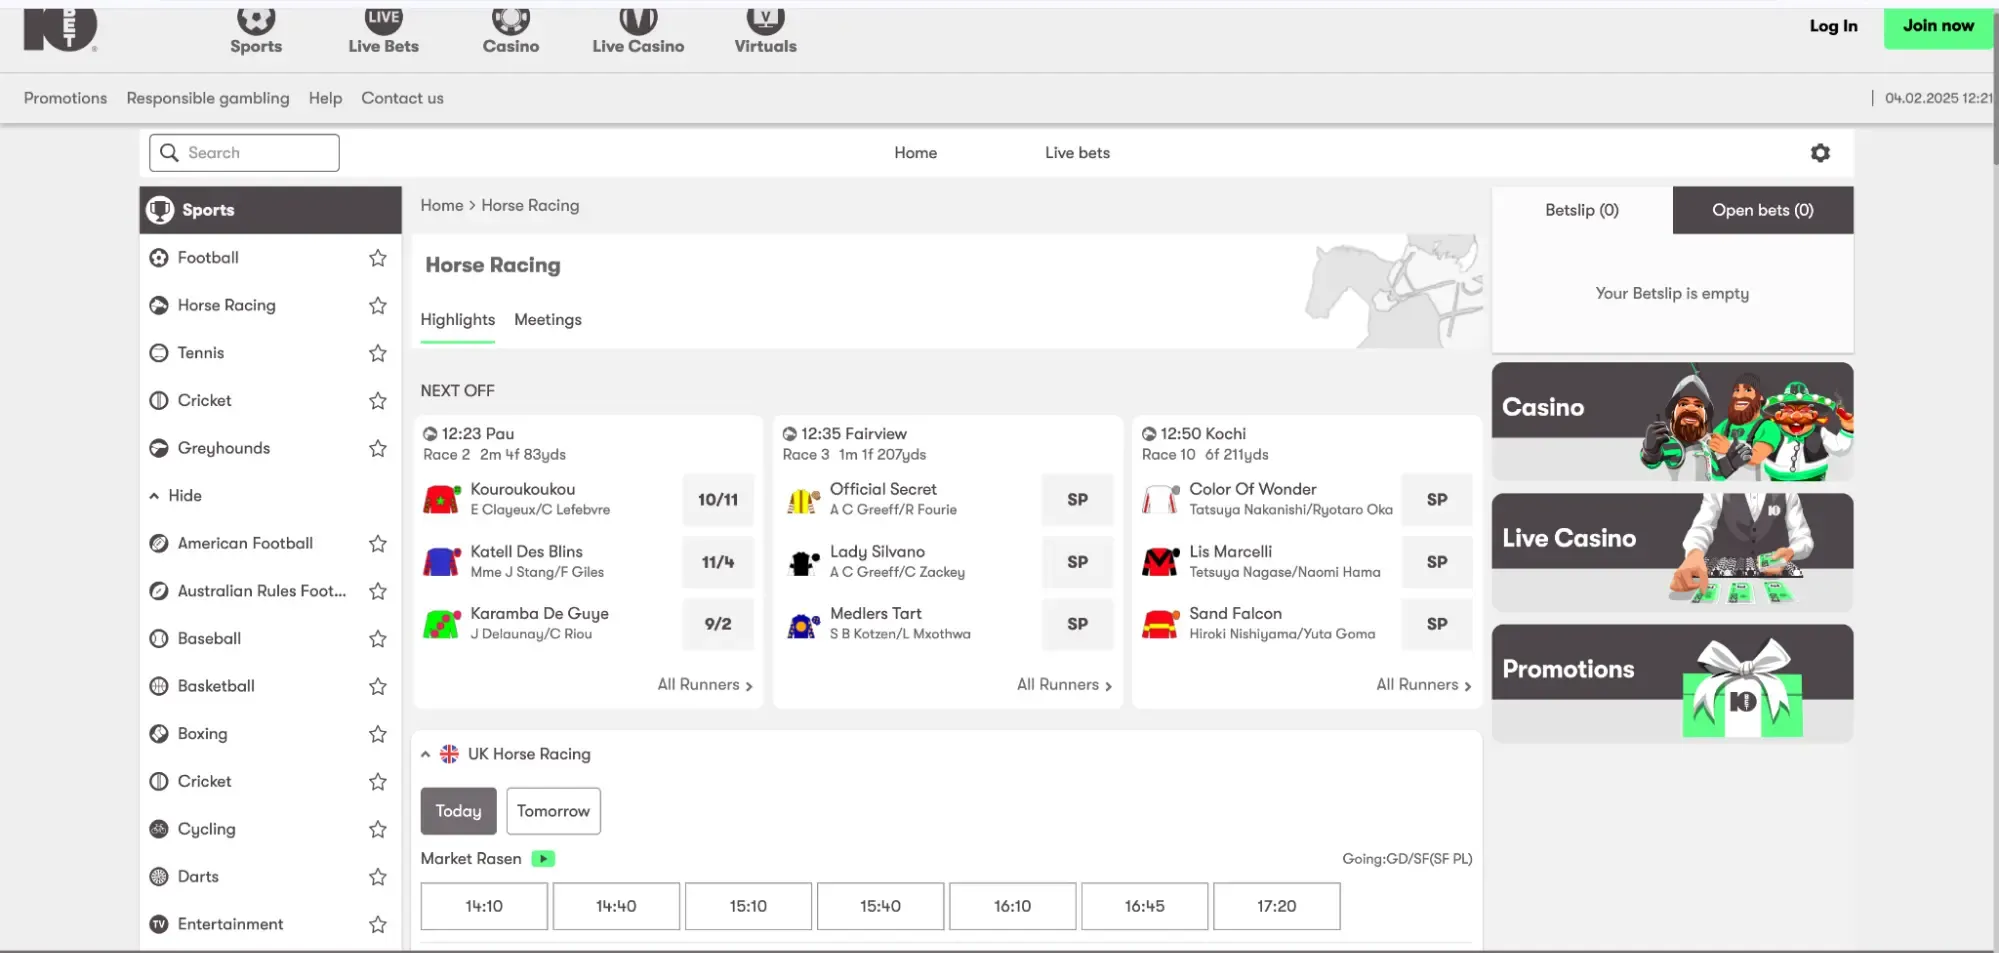Image resolution: width=1999 pixels, height=953 pixels.
Task: Open the Open bets (0) tab
Action: click(1763, 210)
